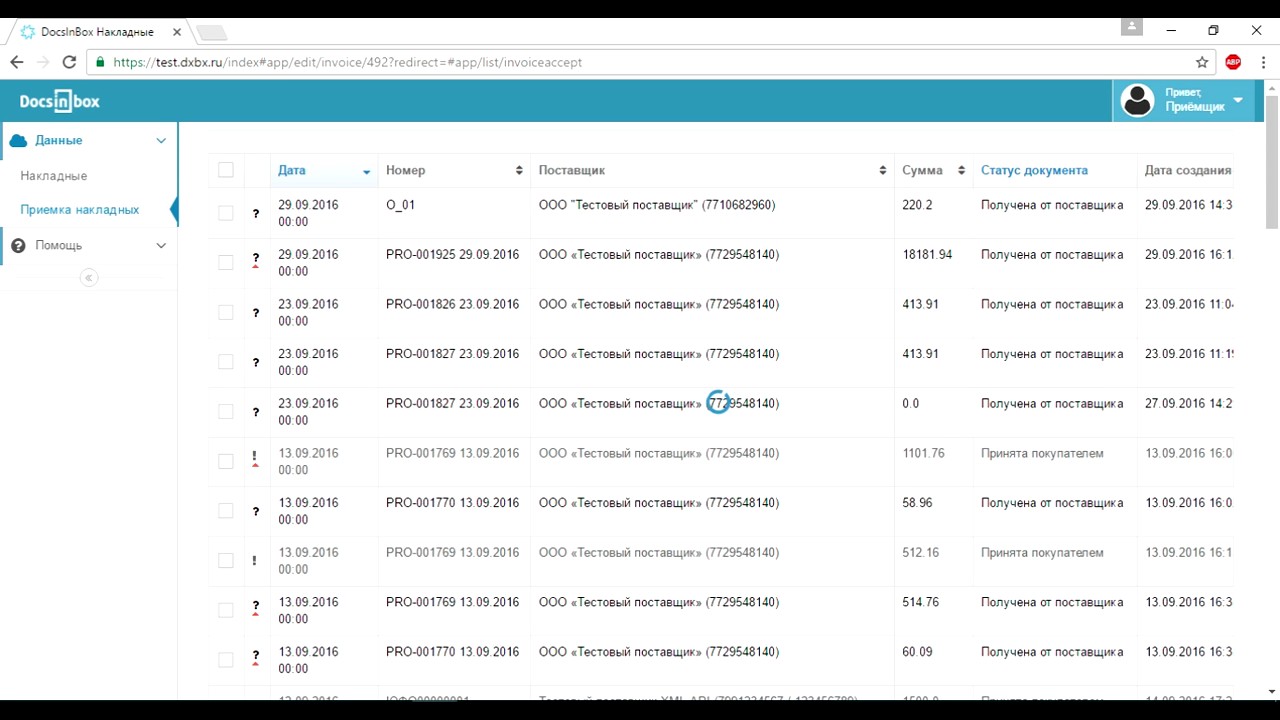Click the number cell PRO-001826 23.09.2016
Image resolution: width=1280 pixels, height=720 pixels.
453,304
